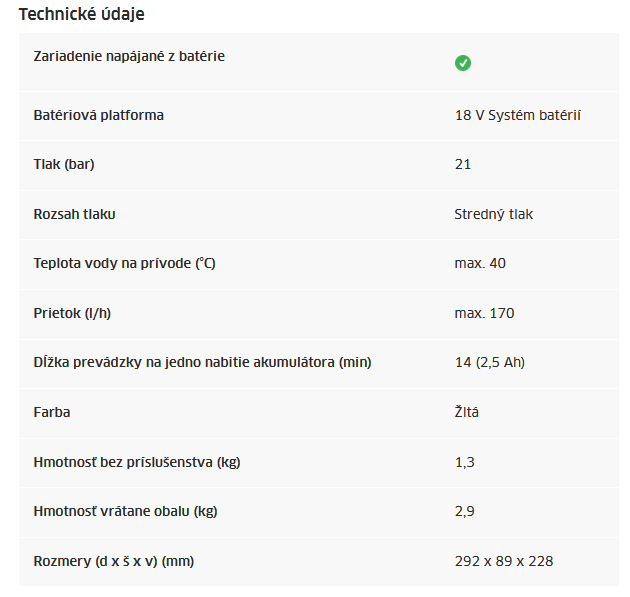The width and height of the screenshot is (630, 597).
Task: Click the Stredný tlak value
Action: [x=493, y=214]
